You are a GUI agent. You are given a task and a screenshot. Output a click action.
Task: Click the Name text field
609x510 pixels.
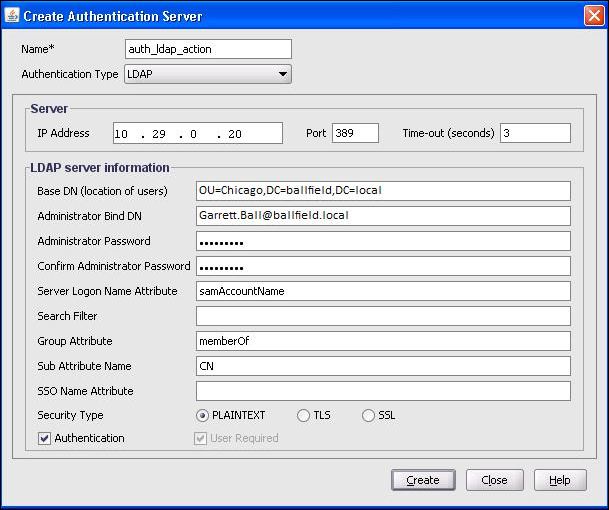(208, 49)
